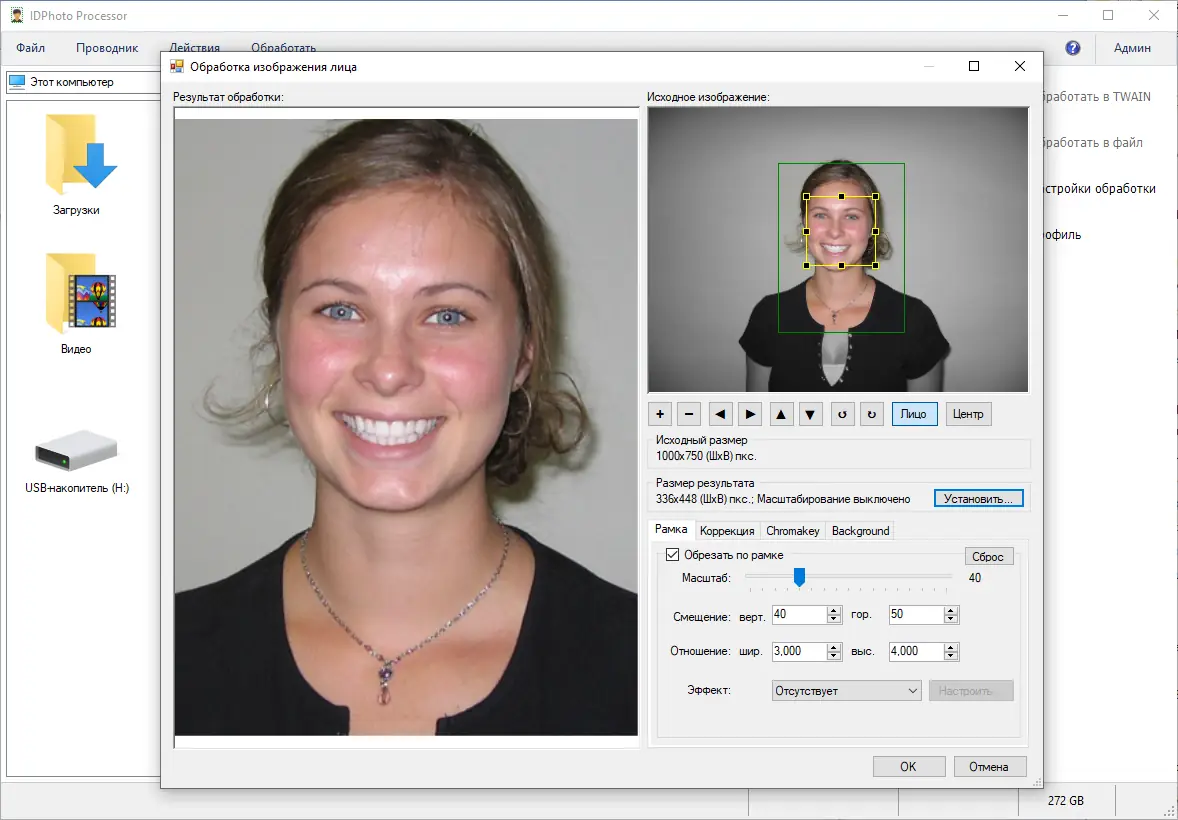This screenshot has width=1178, height=820.
Task: Click the dialog title bar icon
Action: [x=177, y=67]
